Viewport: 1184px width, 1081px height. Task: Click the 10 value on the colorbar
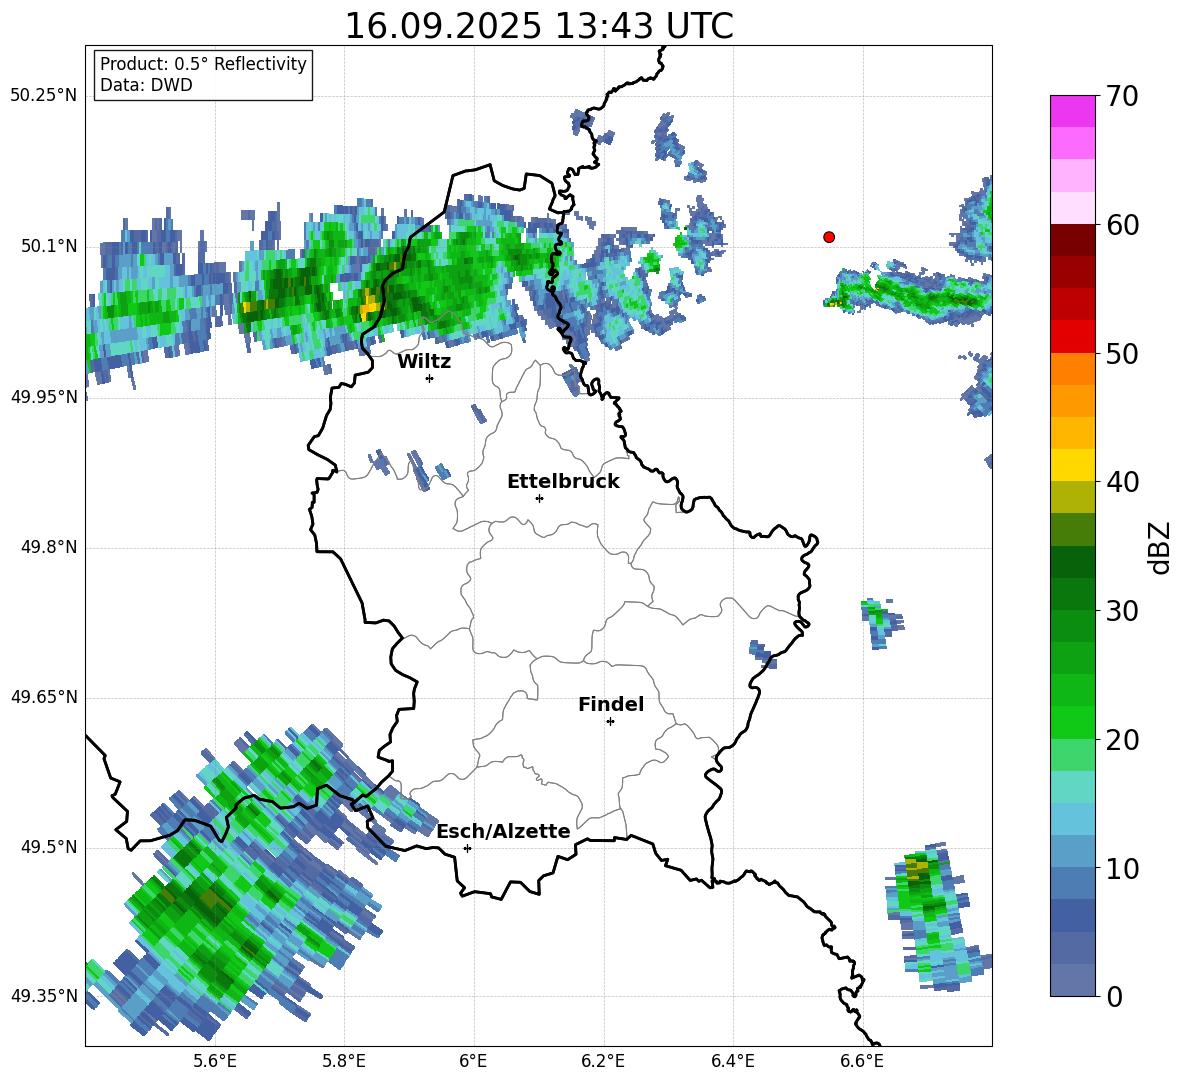click(1122, 868)
